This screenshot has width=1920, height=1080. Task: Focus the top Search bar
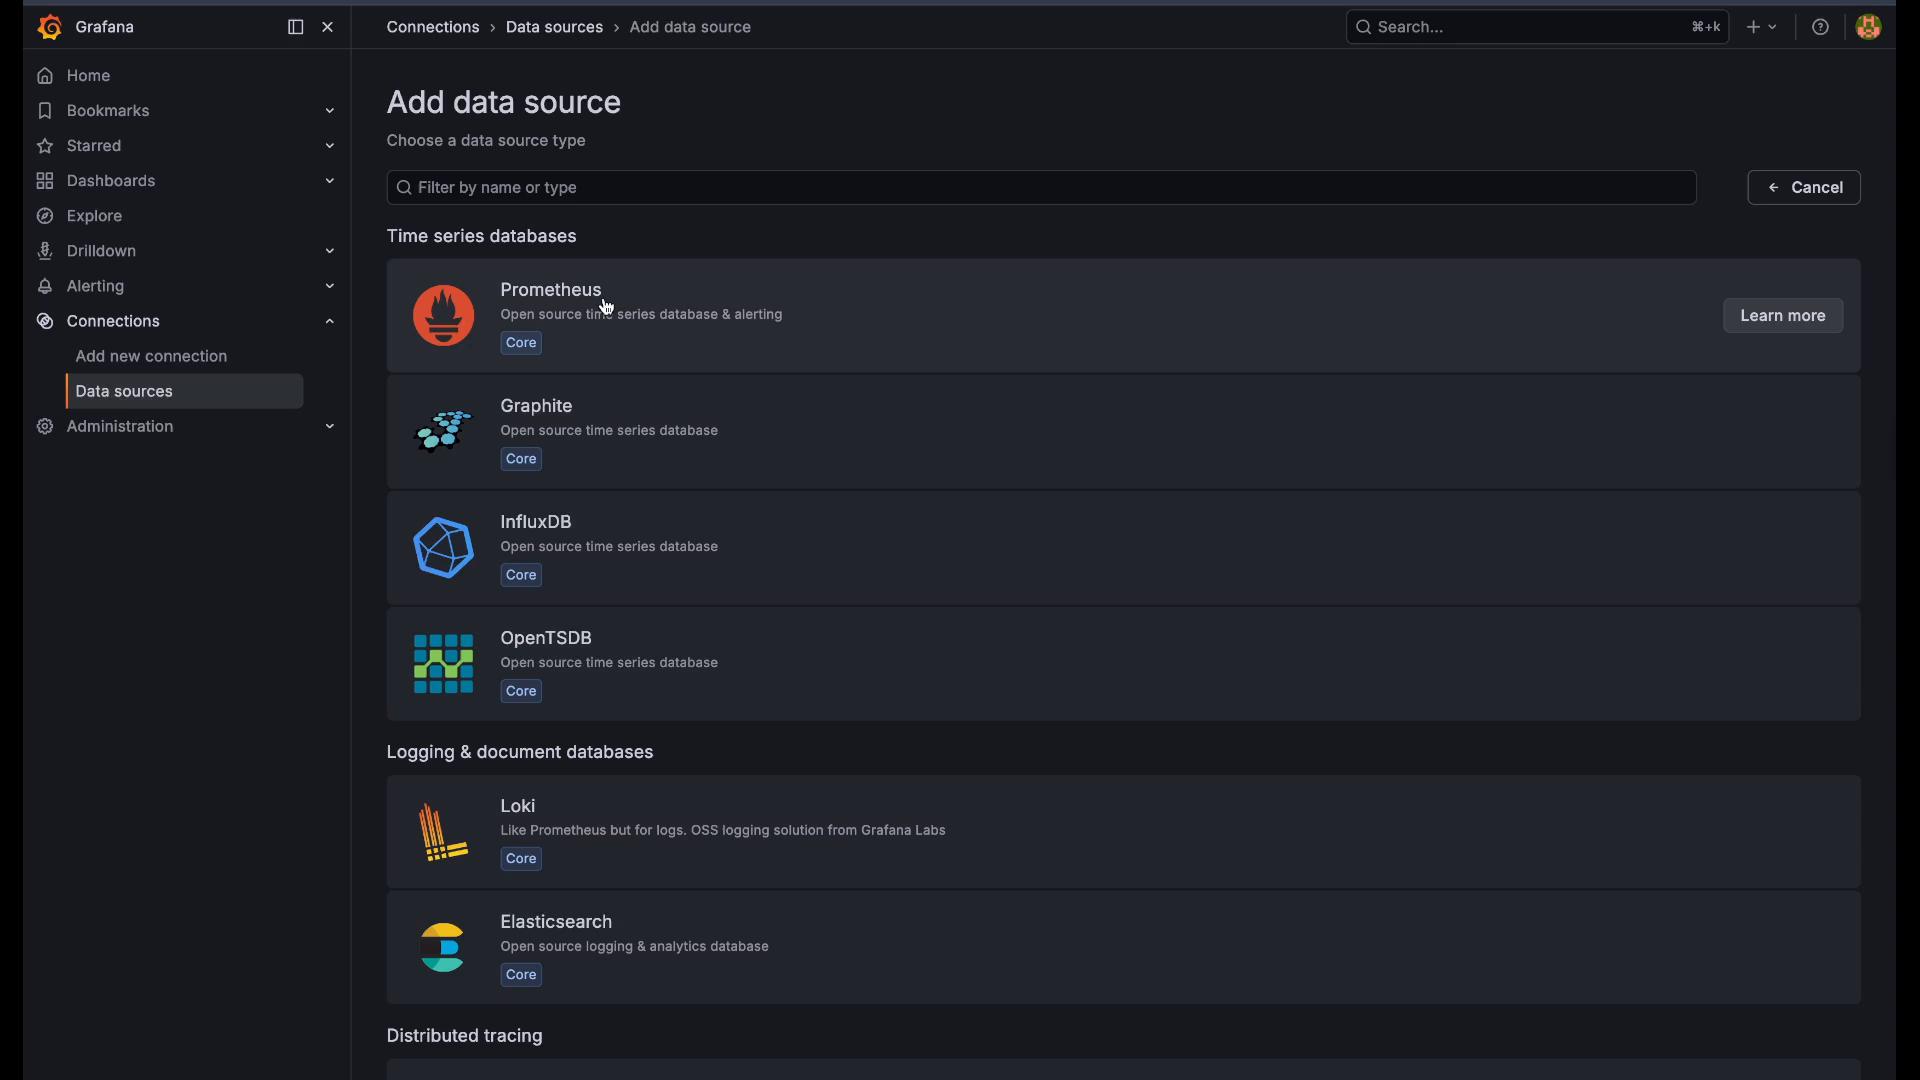point(1537,27)
